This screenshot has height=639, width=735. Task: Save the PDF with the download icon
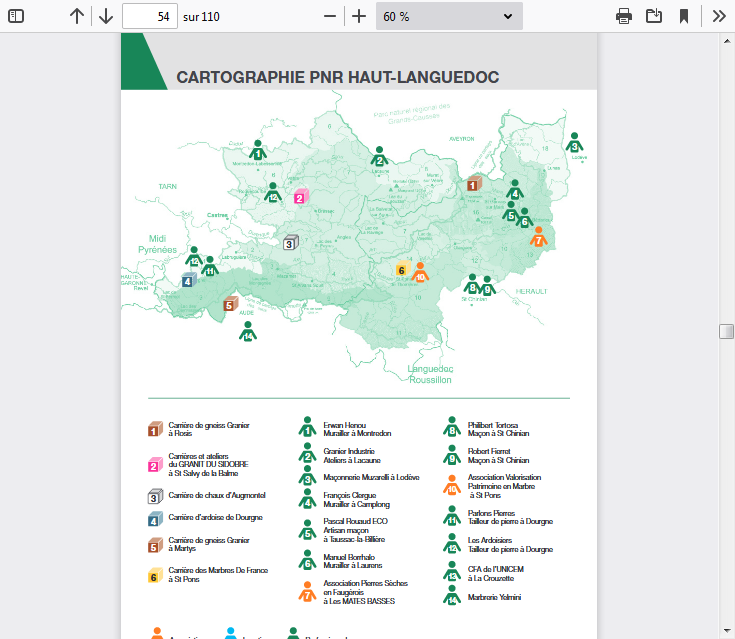click(x=654, y=16)
